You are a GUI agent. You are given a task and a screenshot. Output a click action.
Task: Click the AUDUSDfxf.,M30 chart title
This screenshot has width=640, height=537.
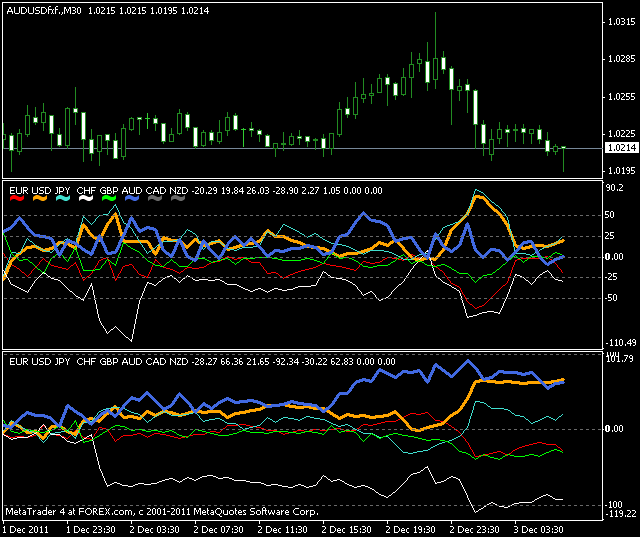pyautogui.click(x=44, y=11)
